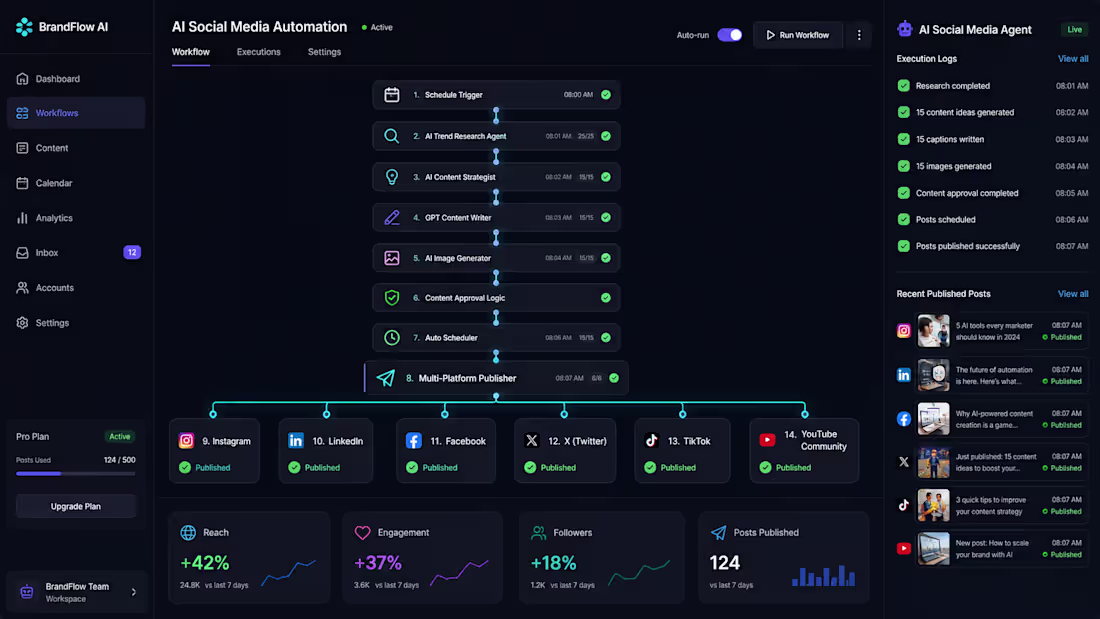Switch to the Executions tab

coord(258,52)
